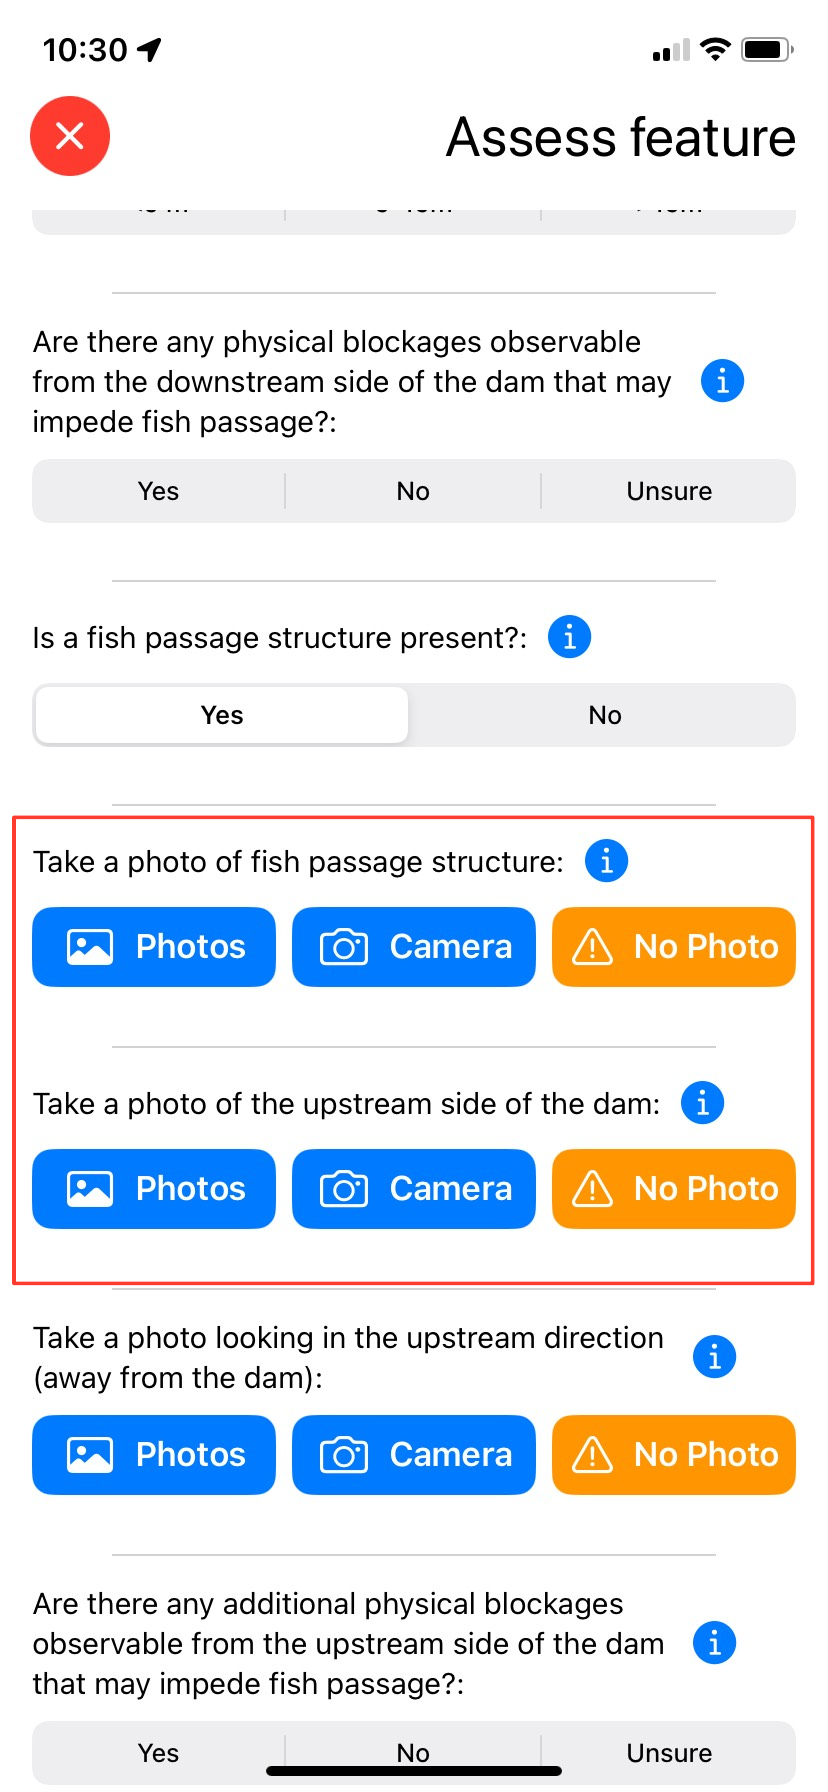Open info for downstream physical blockages question
This screenshot has width=828, height=1792.
(x=722, y=381)
